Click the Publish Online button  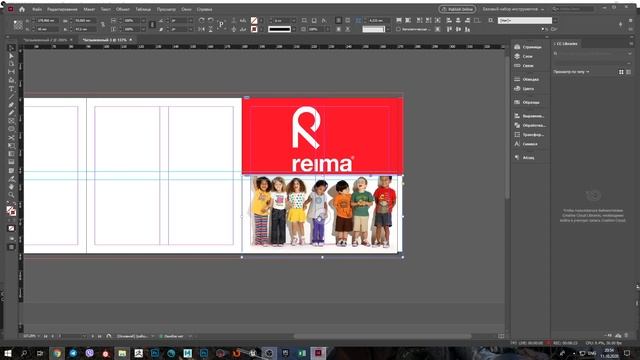pyautogui.click(x=457, y=9)
